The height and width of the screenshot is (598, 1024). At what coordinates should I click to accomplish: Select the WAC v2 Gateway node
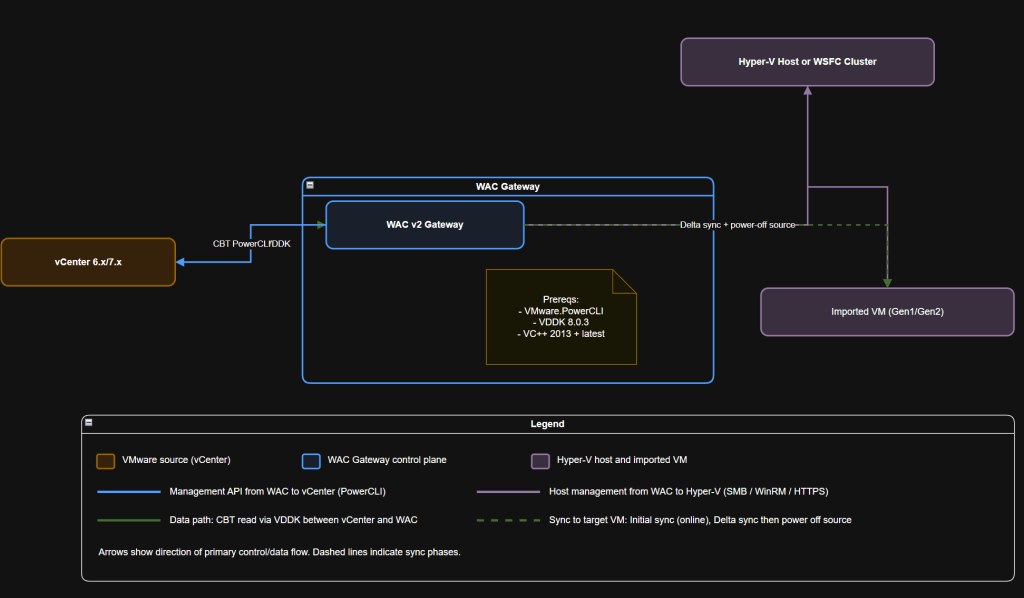pyautogui.click(x=424, y=224)
